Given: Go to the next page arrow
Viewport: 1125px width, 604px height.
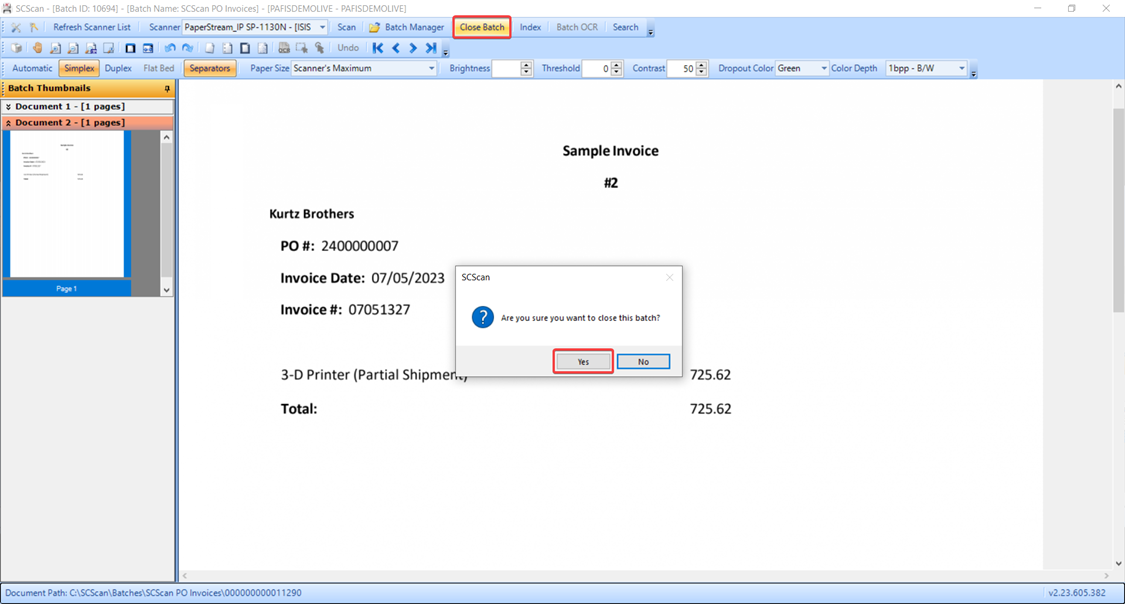Looking at the screenshot, I should tap(413, 48).
